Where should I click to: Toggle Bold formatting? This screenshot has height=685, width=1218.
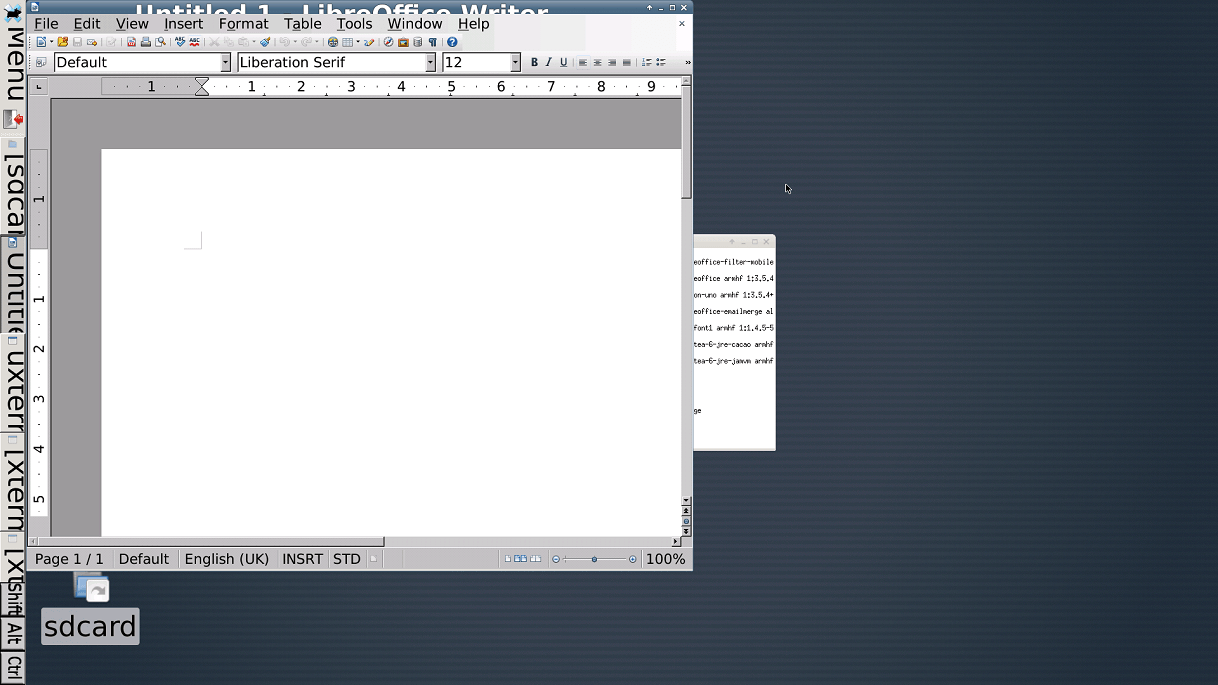pos(534,62)
